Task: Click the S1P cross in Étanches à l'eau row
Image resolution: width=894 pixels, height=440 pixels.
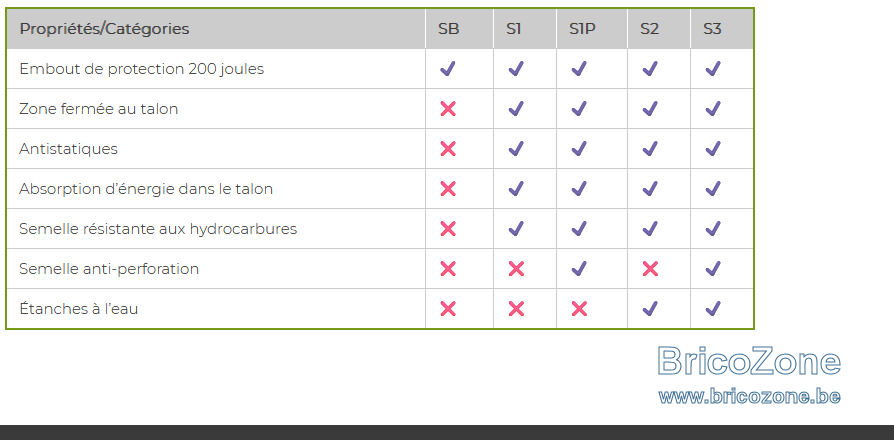Action: [579, 309]
